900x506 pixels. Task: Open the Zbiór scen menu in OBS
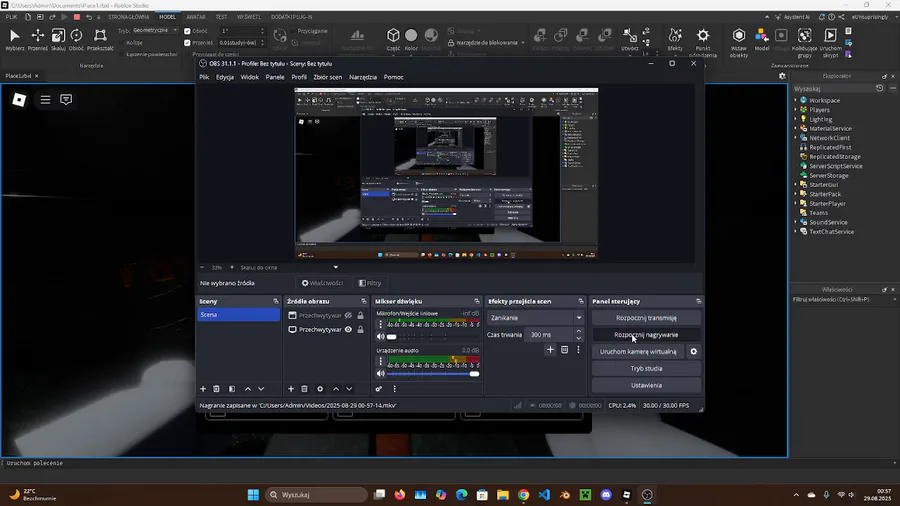point(327,77)
